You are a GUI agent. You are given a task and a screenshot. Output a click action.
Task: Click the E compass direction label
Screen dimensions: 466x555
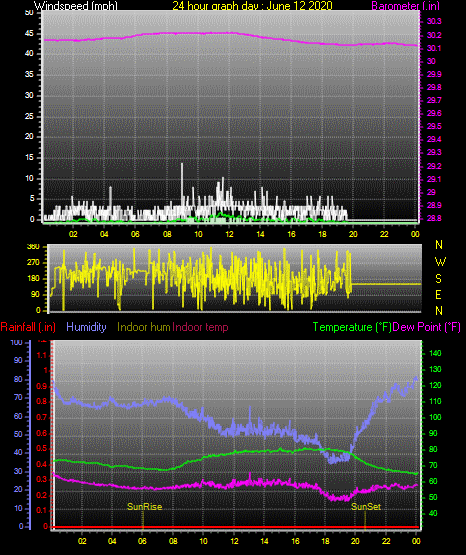click(x=438, y=294)
